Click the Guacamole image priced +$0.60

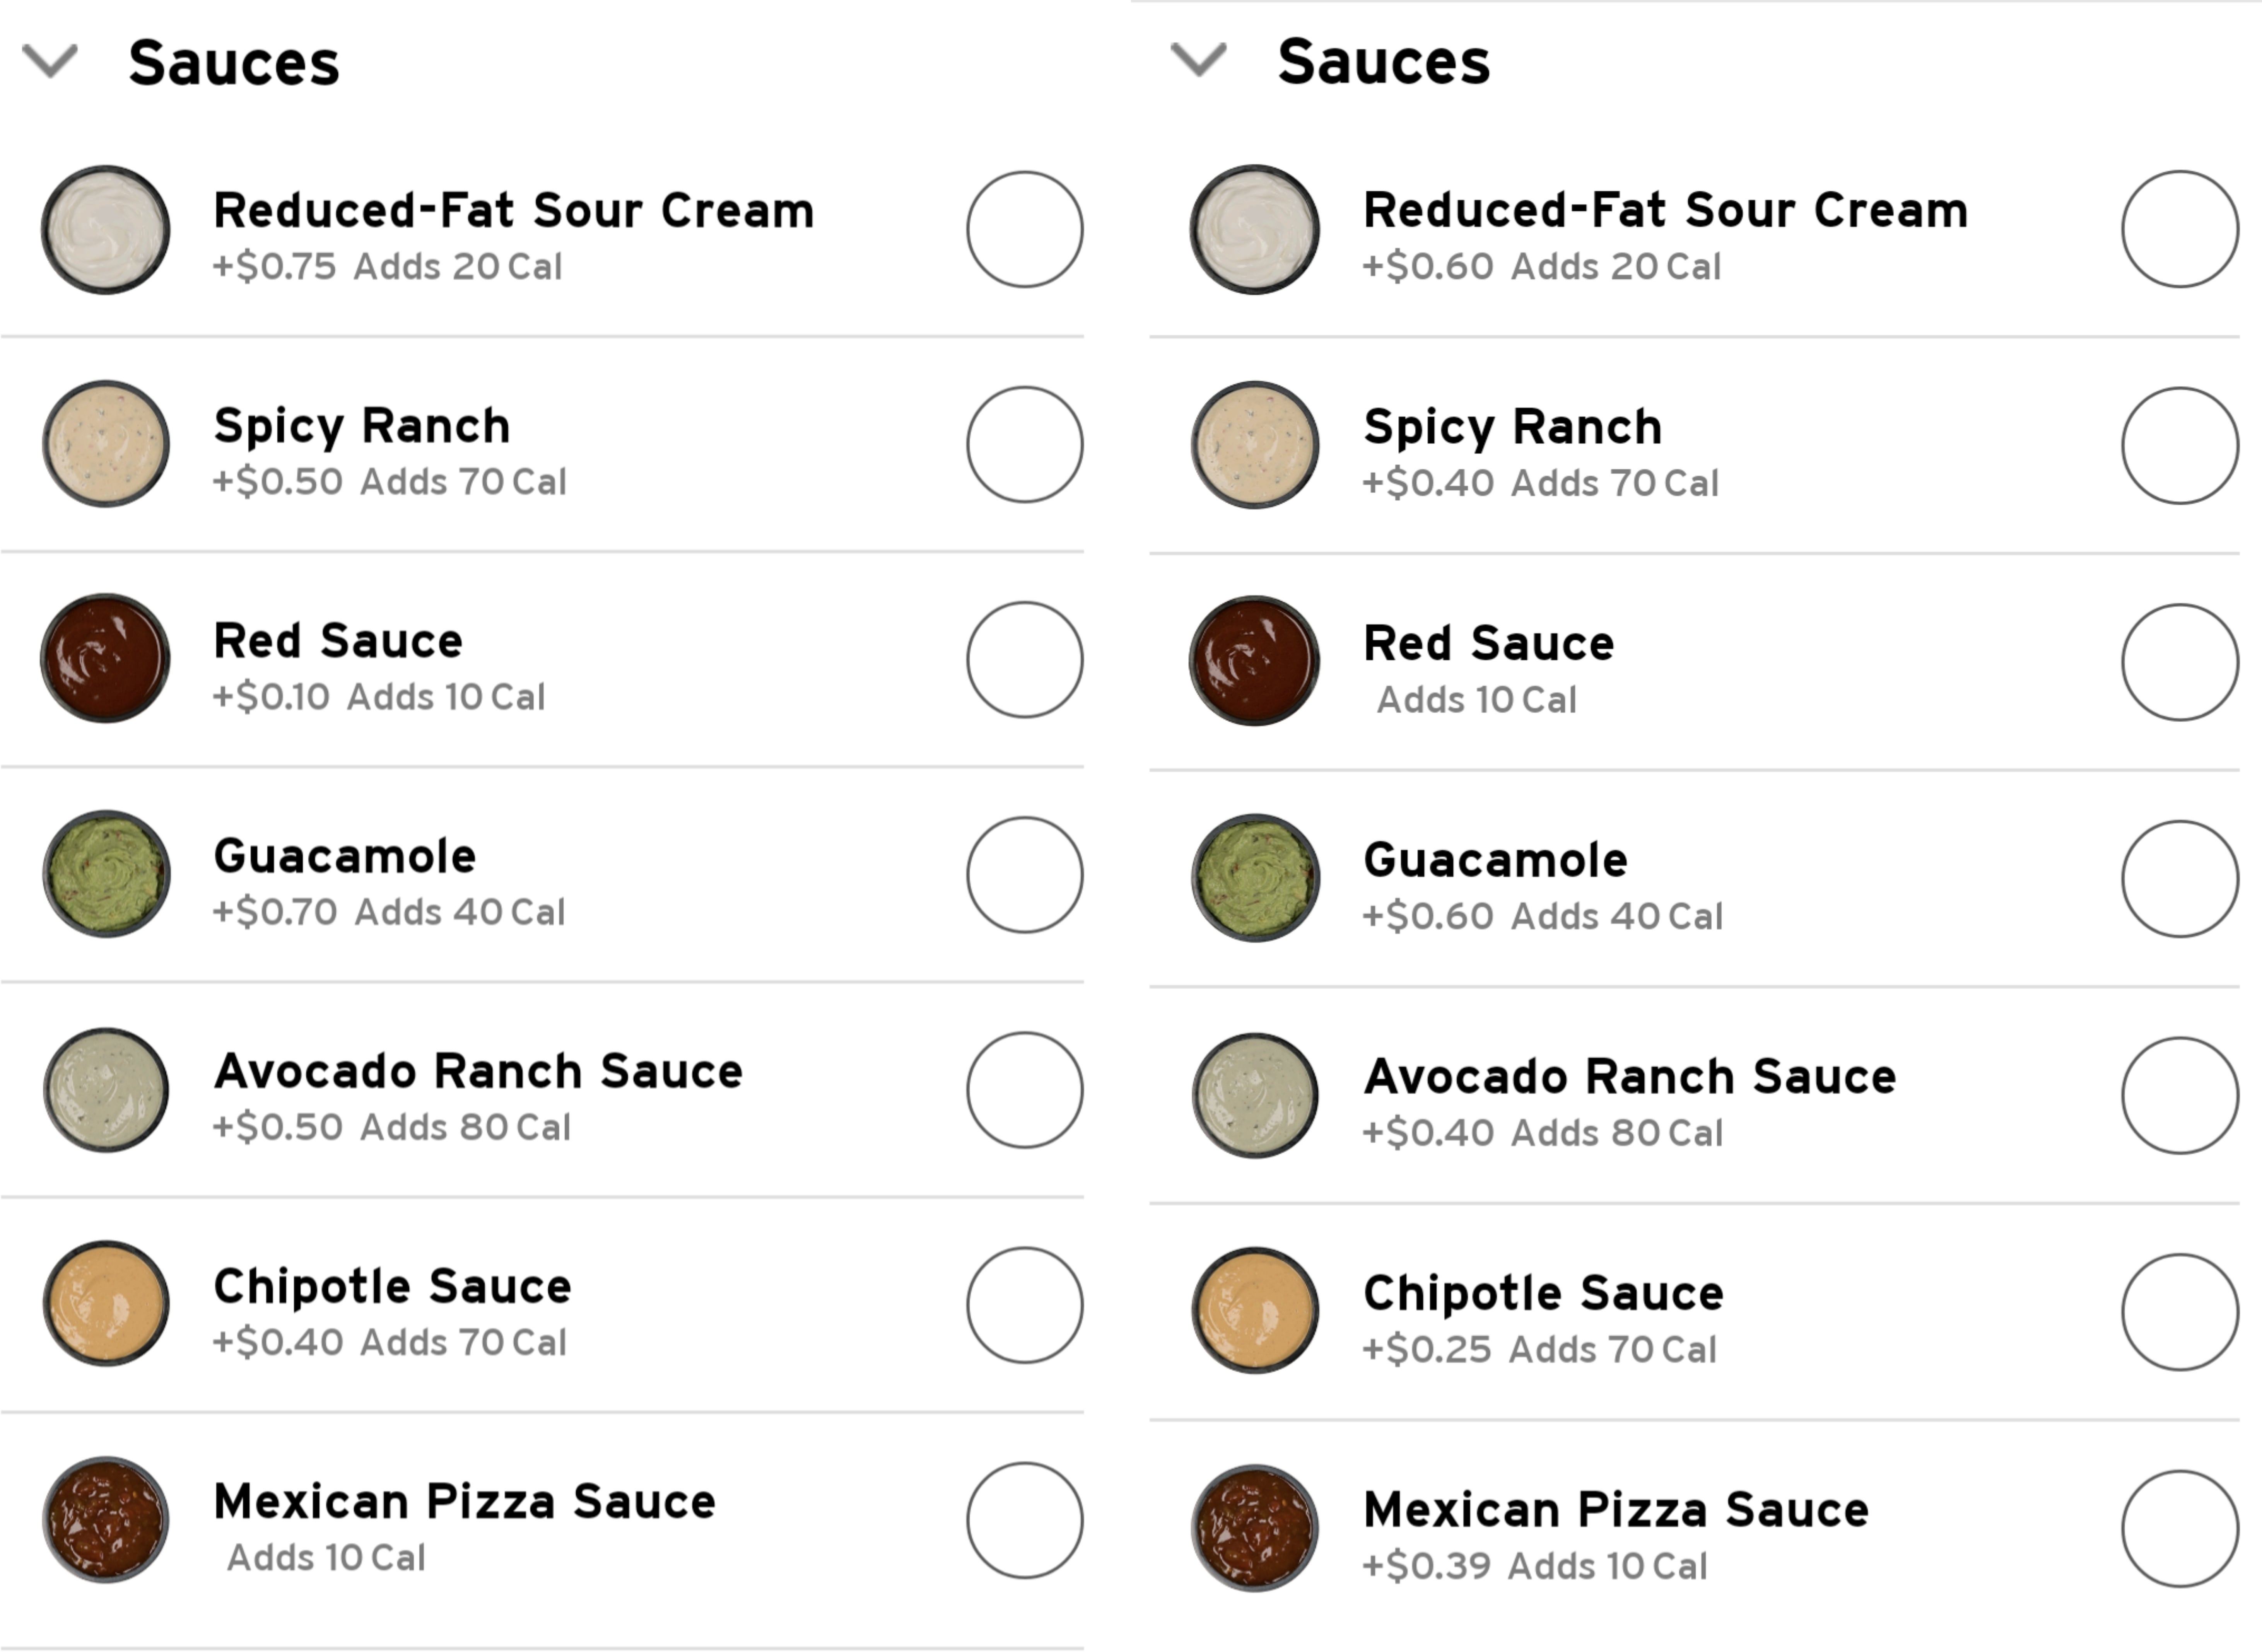click(1255, 878)
